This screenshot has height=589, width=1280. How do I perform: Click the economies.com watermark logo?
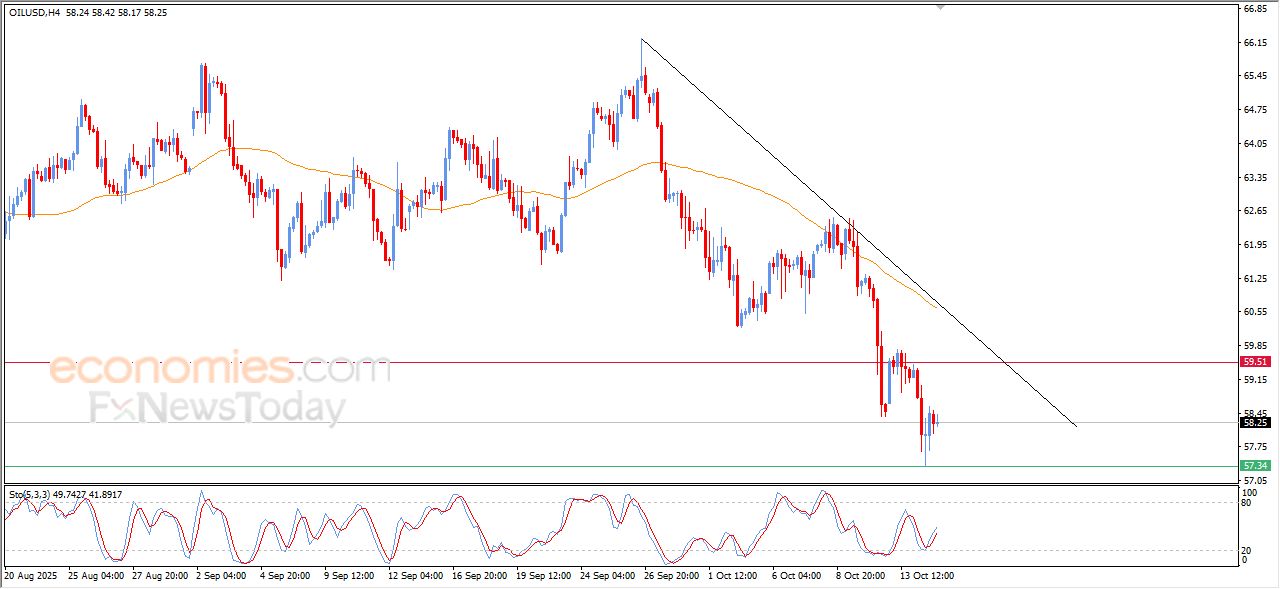pos(220,370)
